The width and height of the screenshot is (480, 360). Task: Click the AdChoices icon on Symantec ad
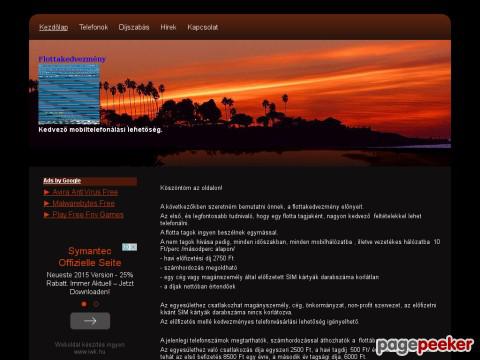pyautogui.click(x=129, y=247)
